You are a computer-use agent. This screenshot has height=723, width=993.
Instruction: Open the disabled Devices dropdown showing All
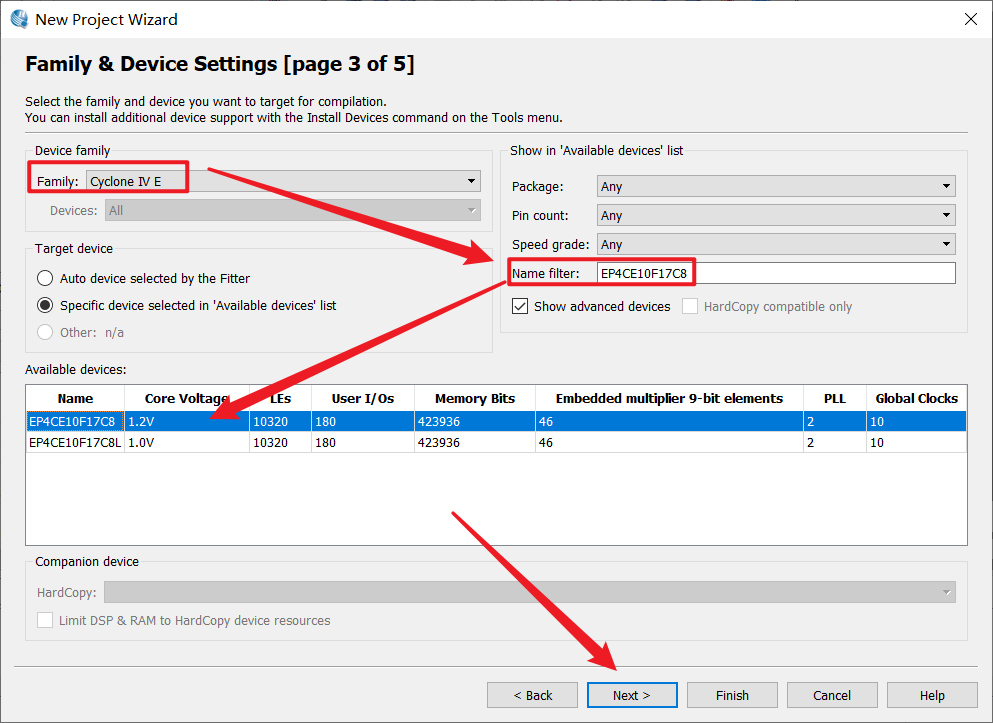pos(293,210)
